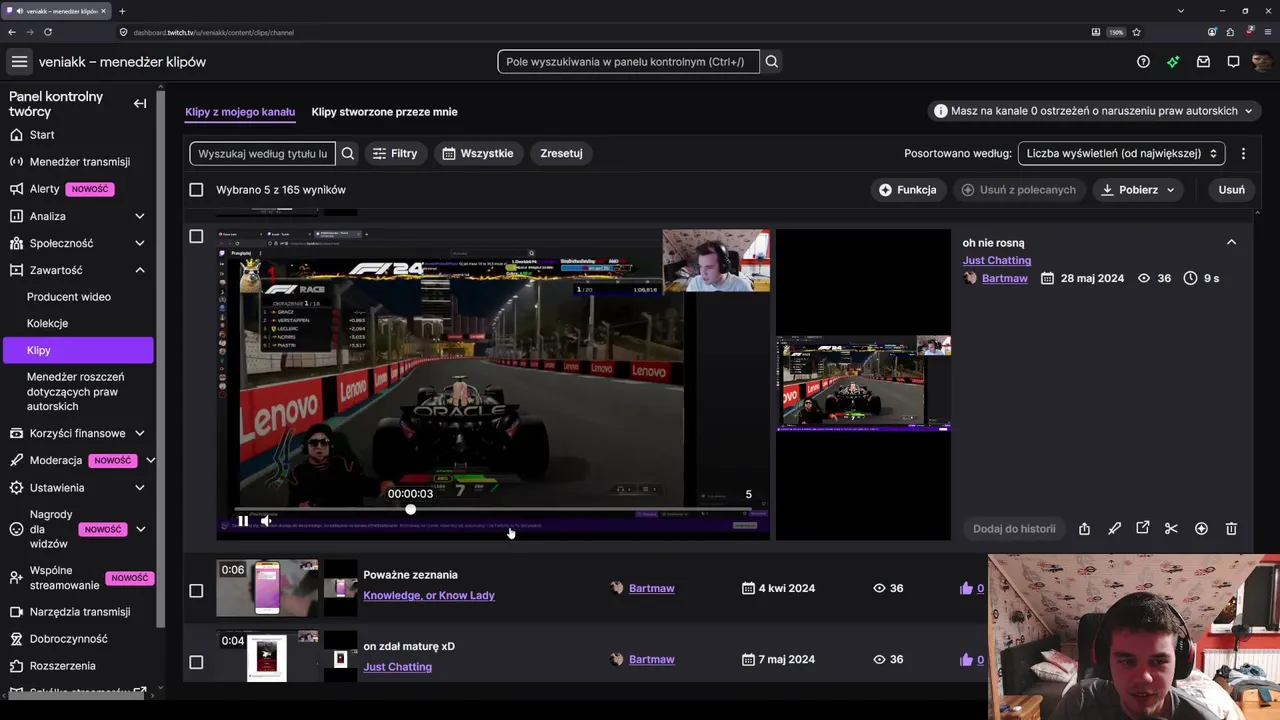Viewport: 1280px width, 720px height.
Task: Click the Funkcja button
Action: (908, 190)
